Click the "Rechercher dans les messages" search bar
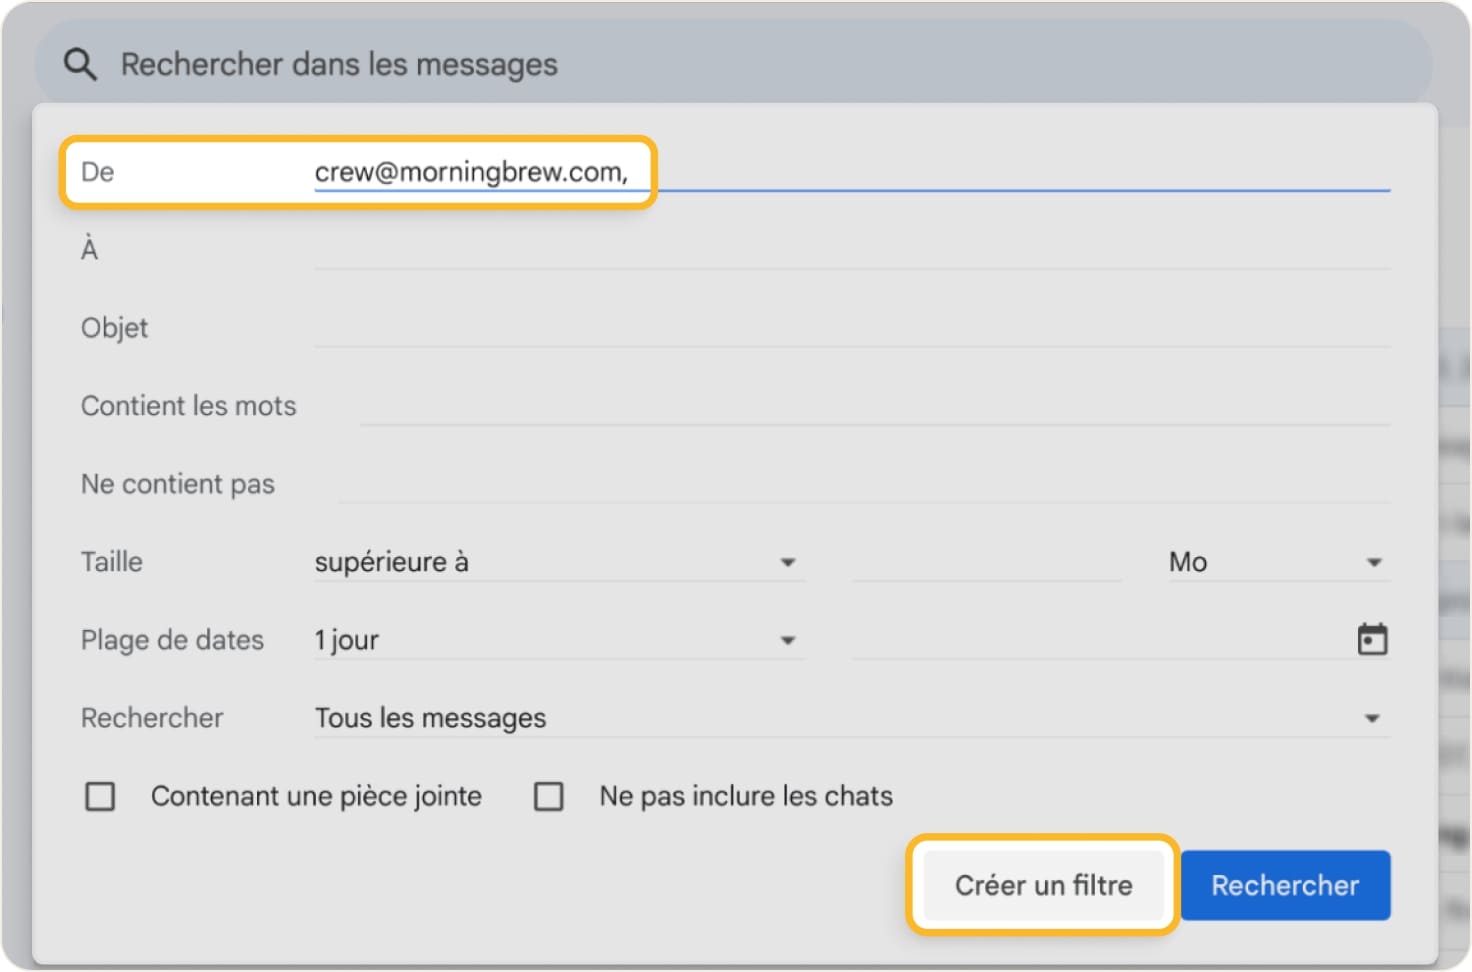Viewport: 1472px width, 972px height. pos(340,63)
